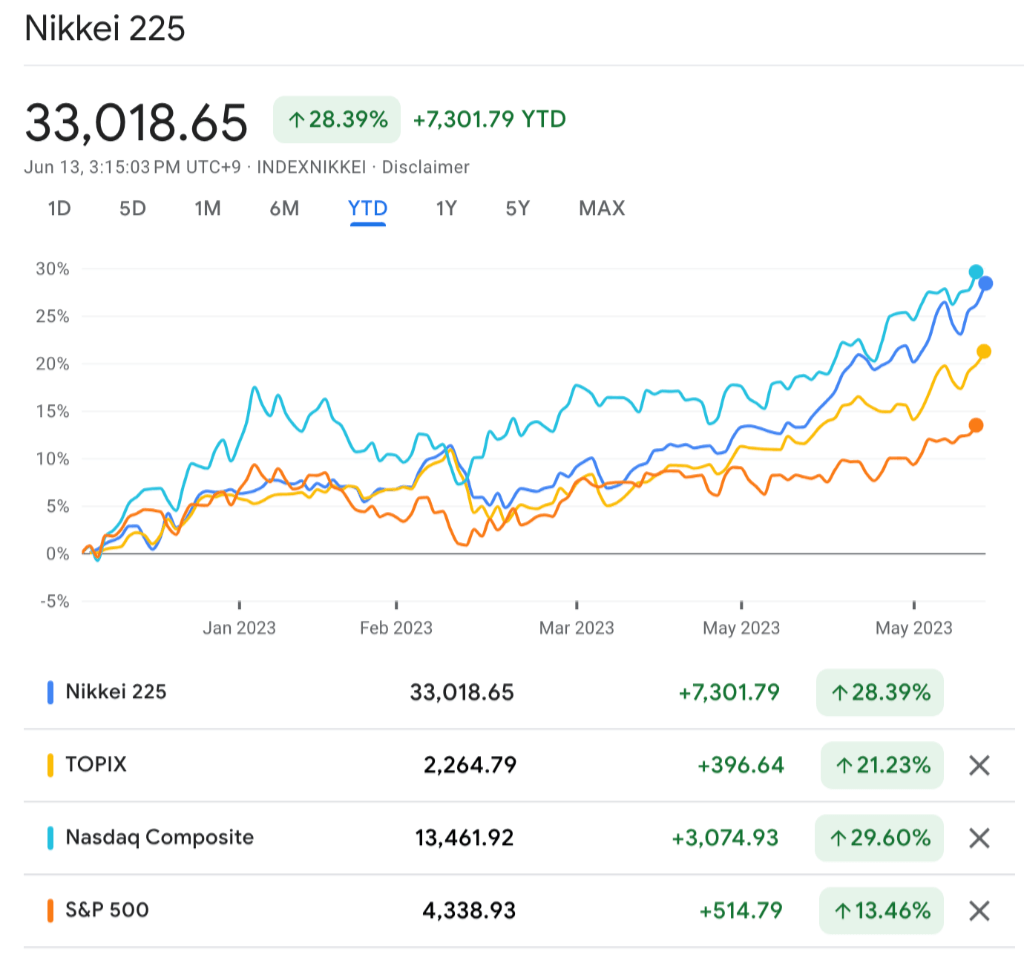Click the TOPIX change +396.64
Viewport: 1024px width, 963px height.
click(741, 765)
